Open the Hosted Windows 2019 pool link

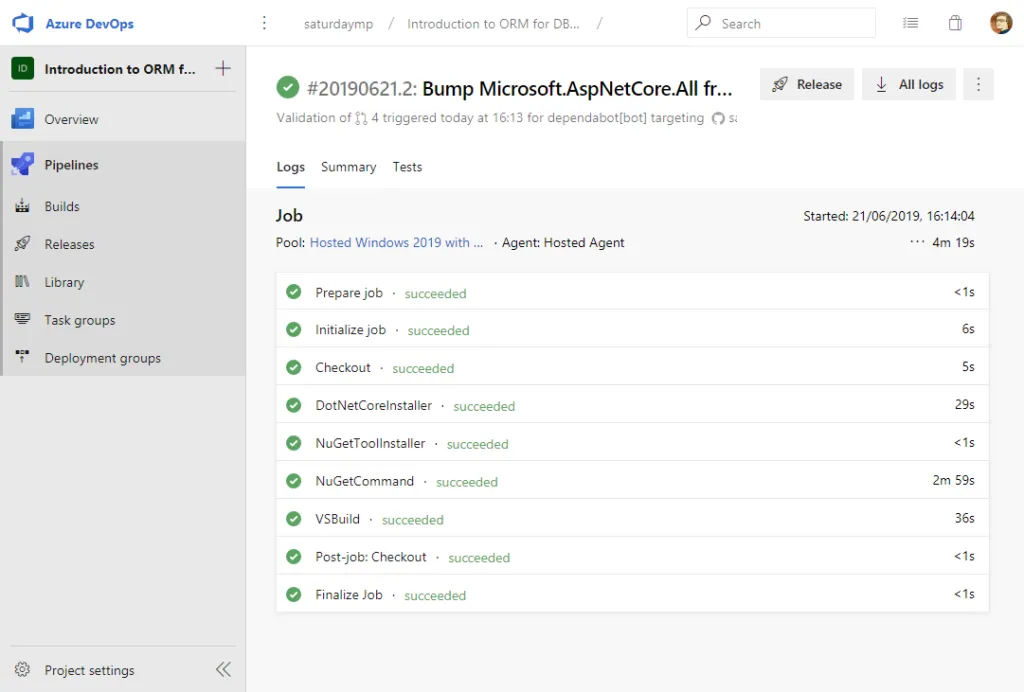(x=396, y=242)
